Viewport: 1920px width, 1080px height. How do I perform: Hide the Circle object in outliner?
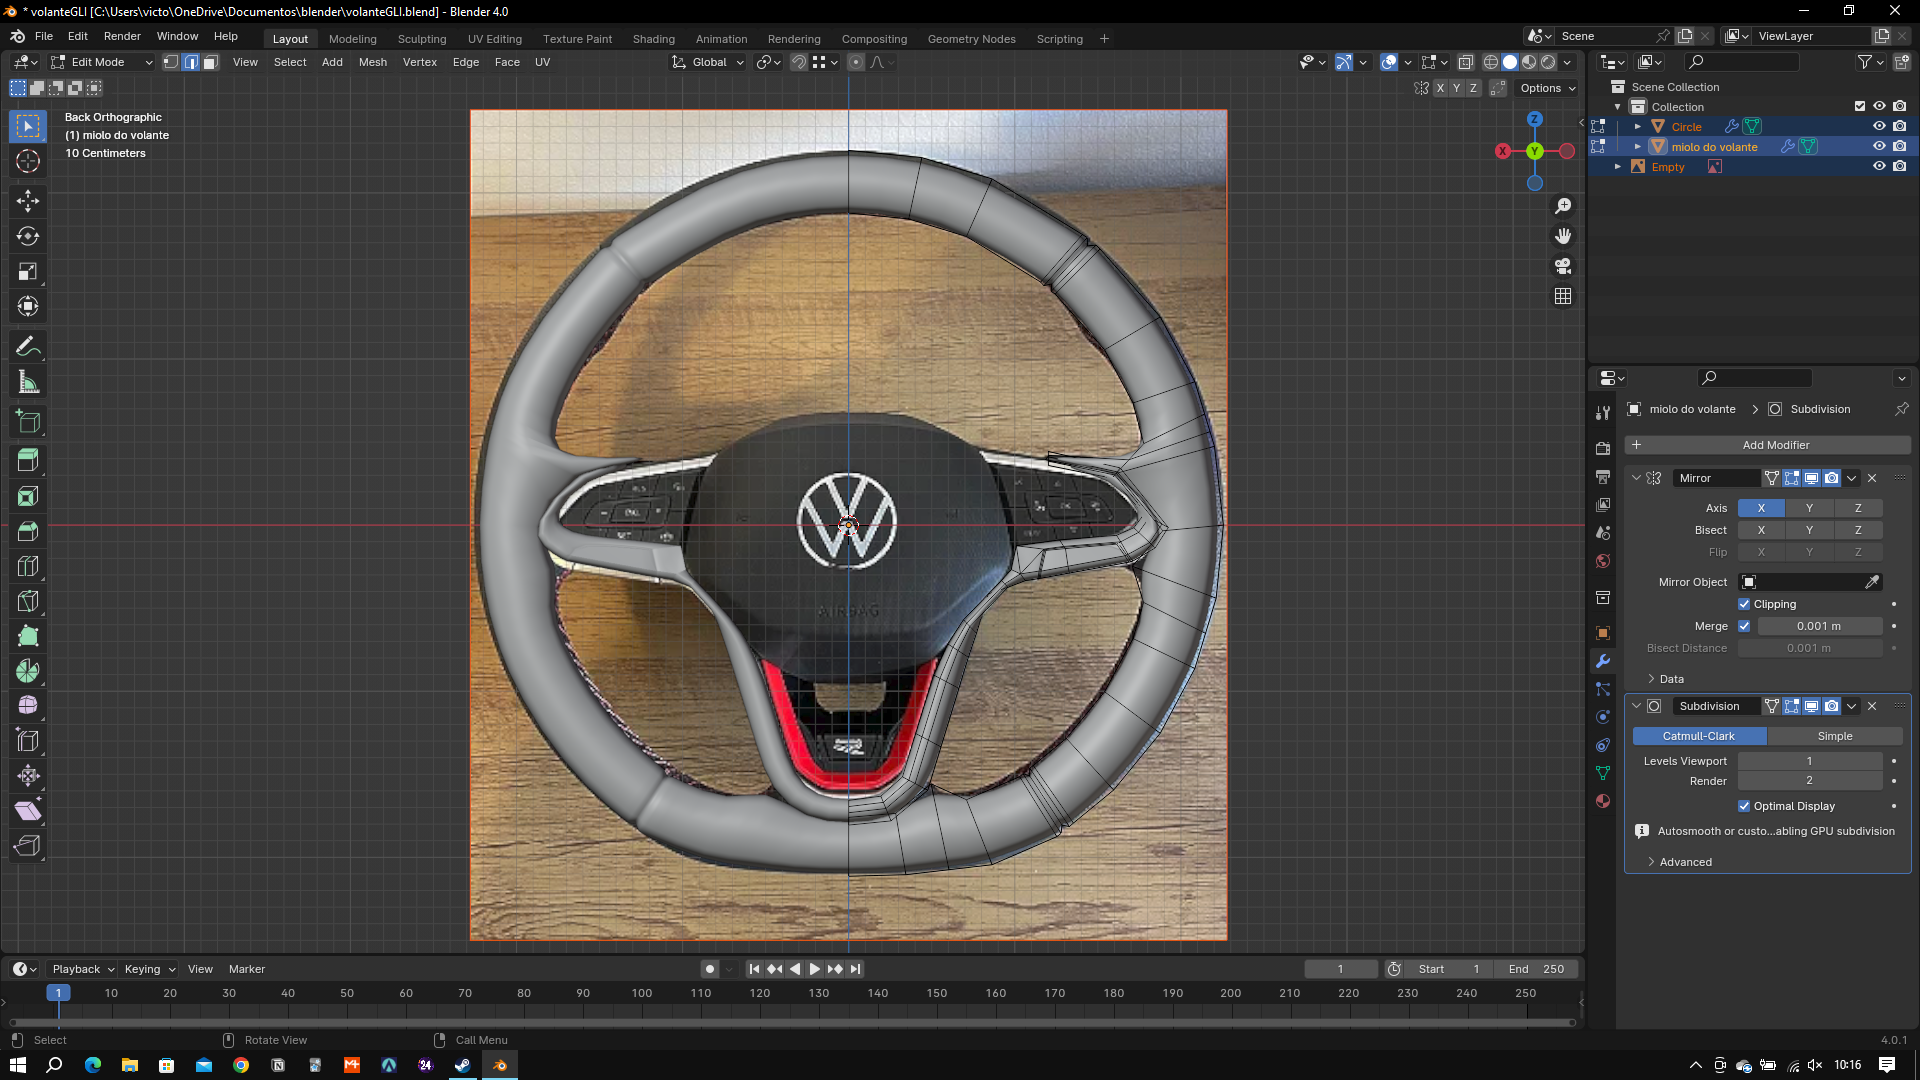point(1879,126)
